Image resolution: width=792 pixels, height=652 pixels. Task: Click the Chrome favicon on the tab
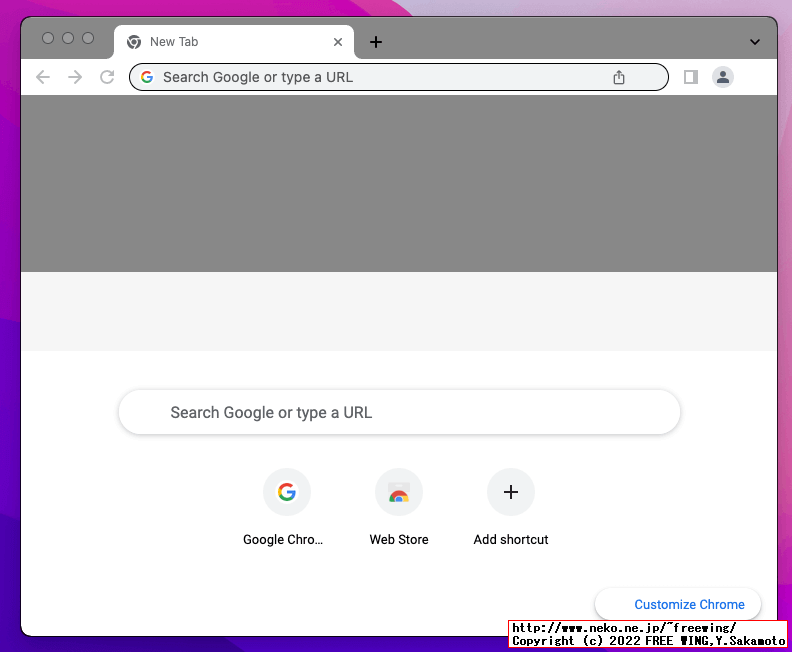click(134, 42)
